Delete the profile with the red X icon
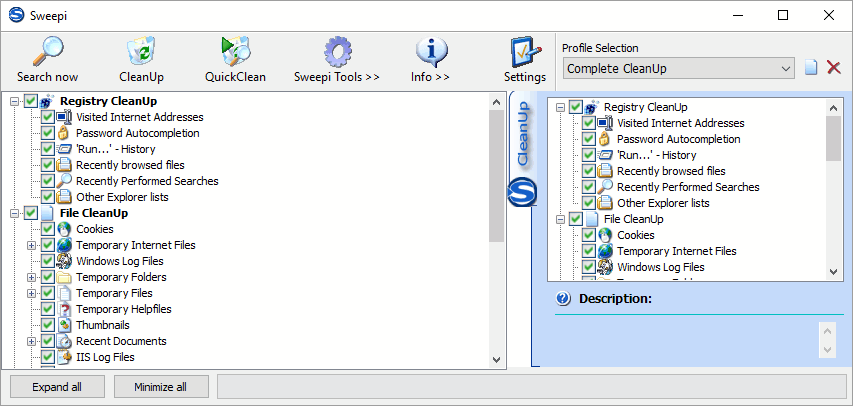The width and height of the screenshot is (853, 406). coord(833,68)
